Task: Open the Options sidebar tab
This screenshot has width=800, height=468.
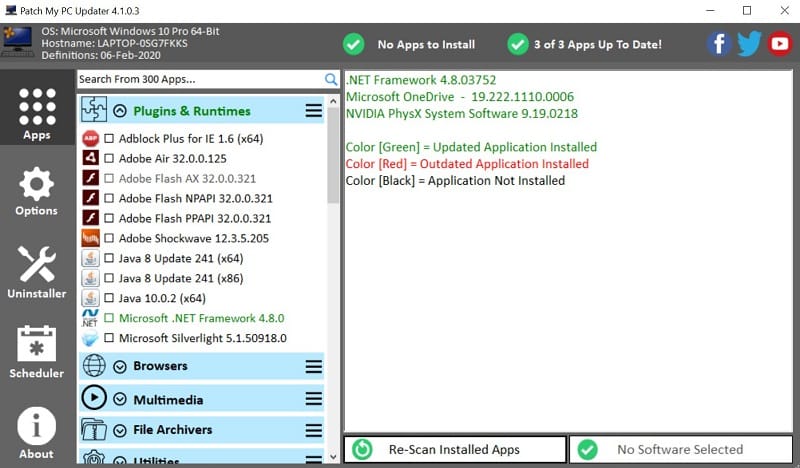Action: [x=37, y=191]
